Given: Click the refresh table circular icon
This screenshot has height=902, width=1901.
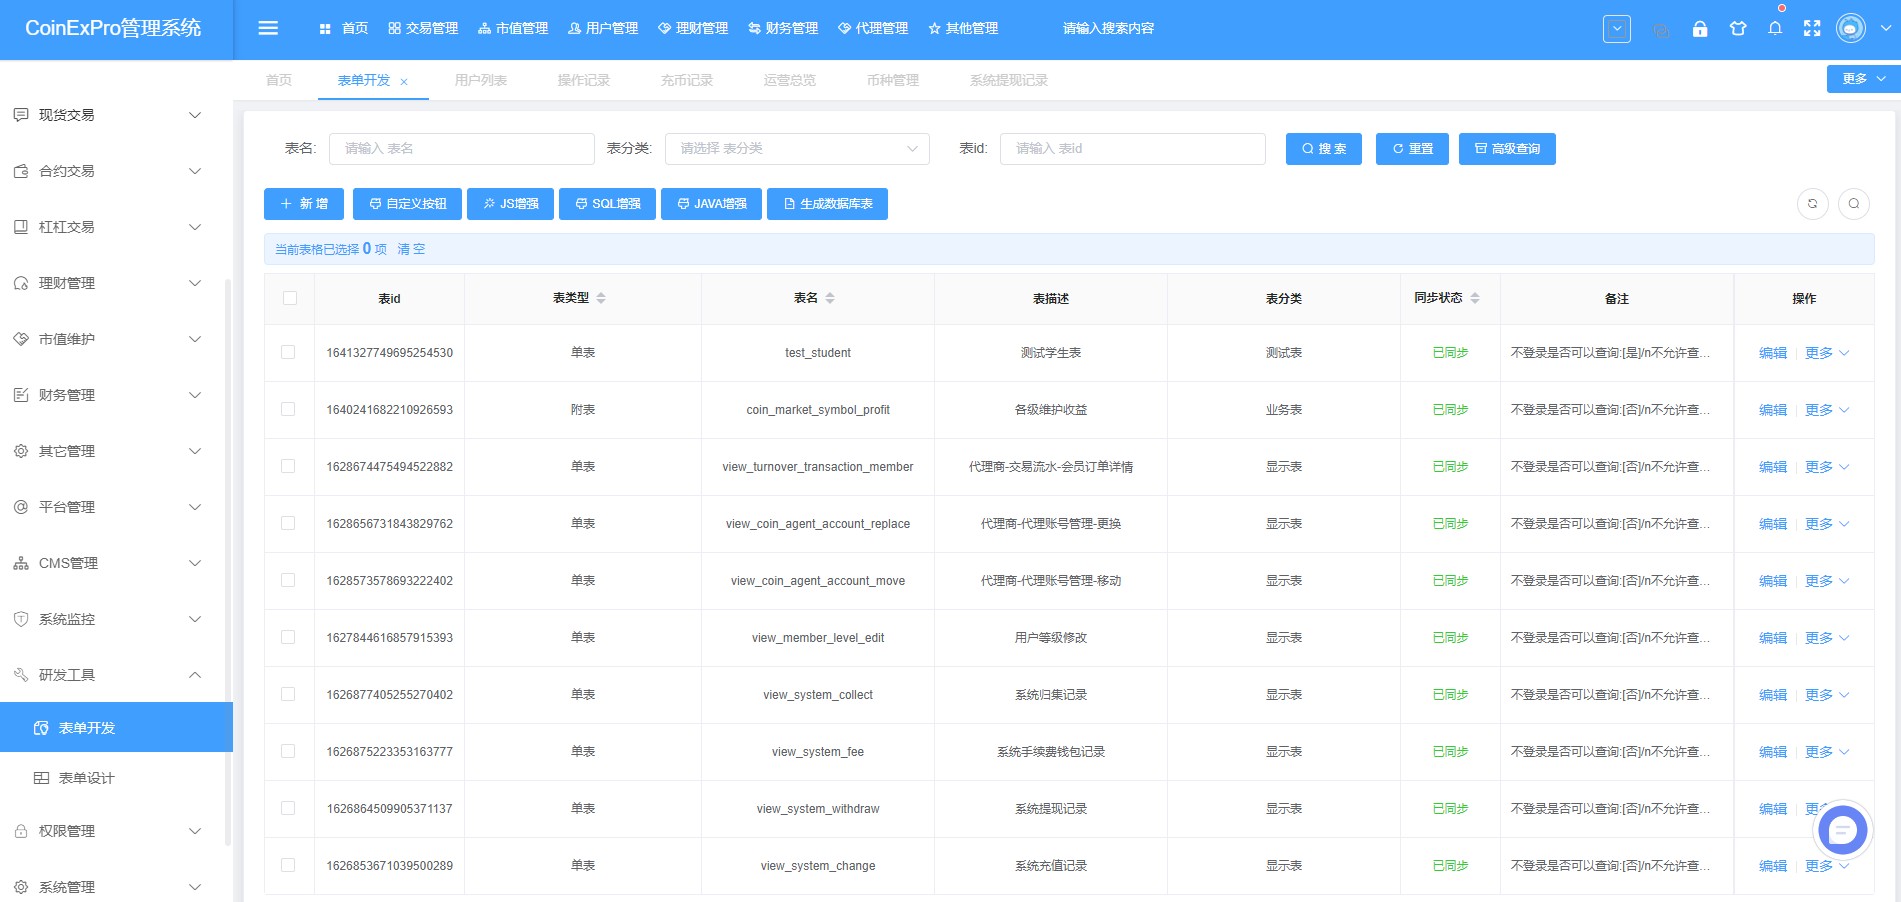Looking at the screenshot, I should coord(1813,204).
